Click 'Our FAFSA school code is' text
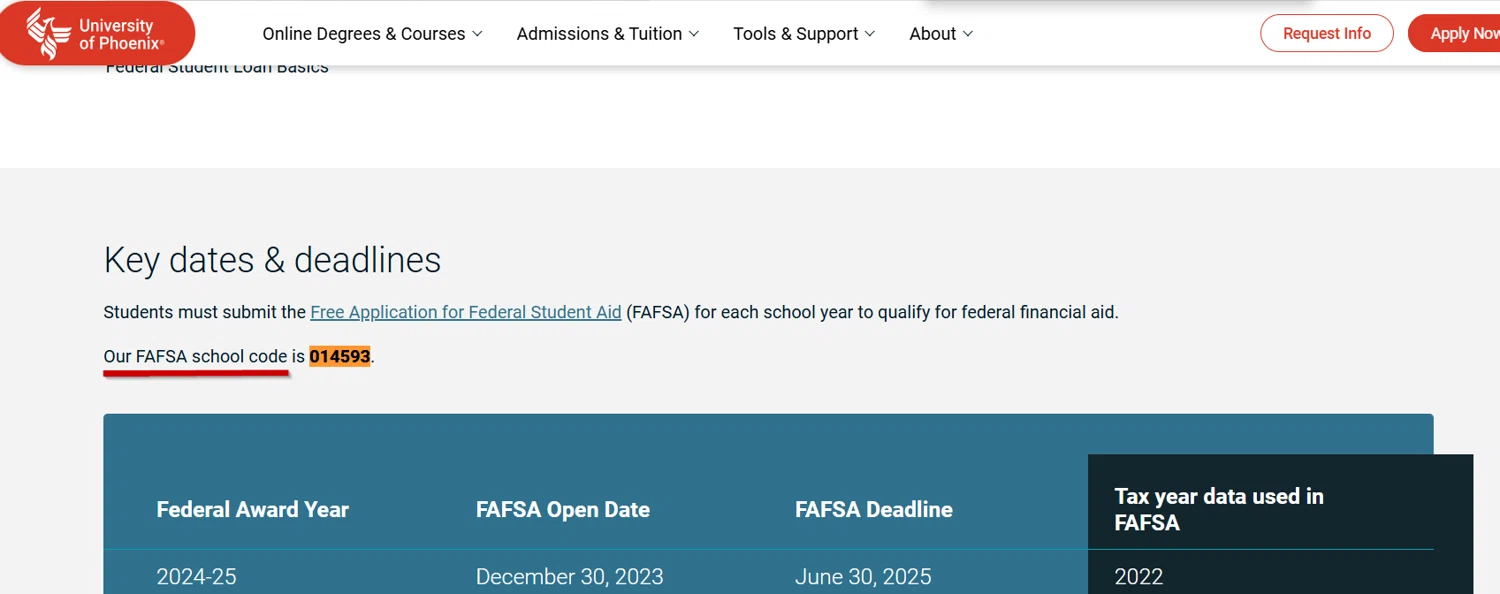This screenshot has height=594, width=1500. pyautogui.click(x=204, y=356)
